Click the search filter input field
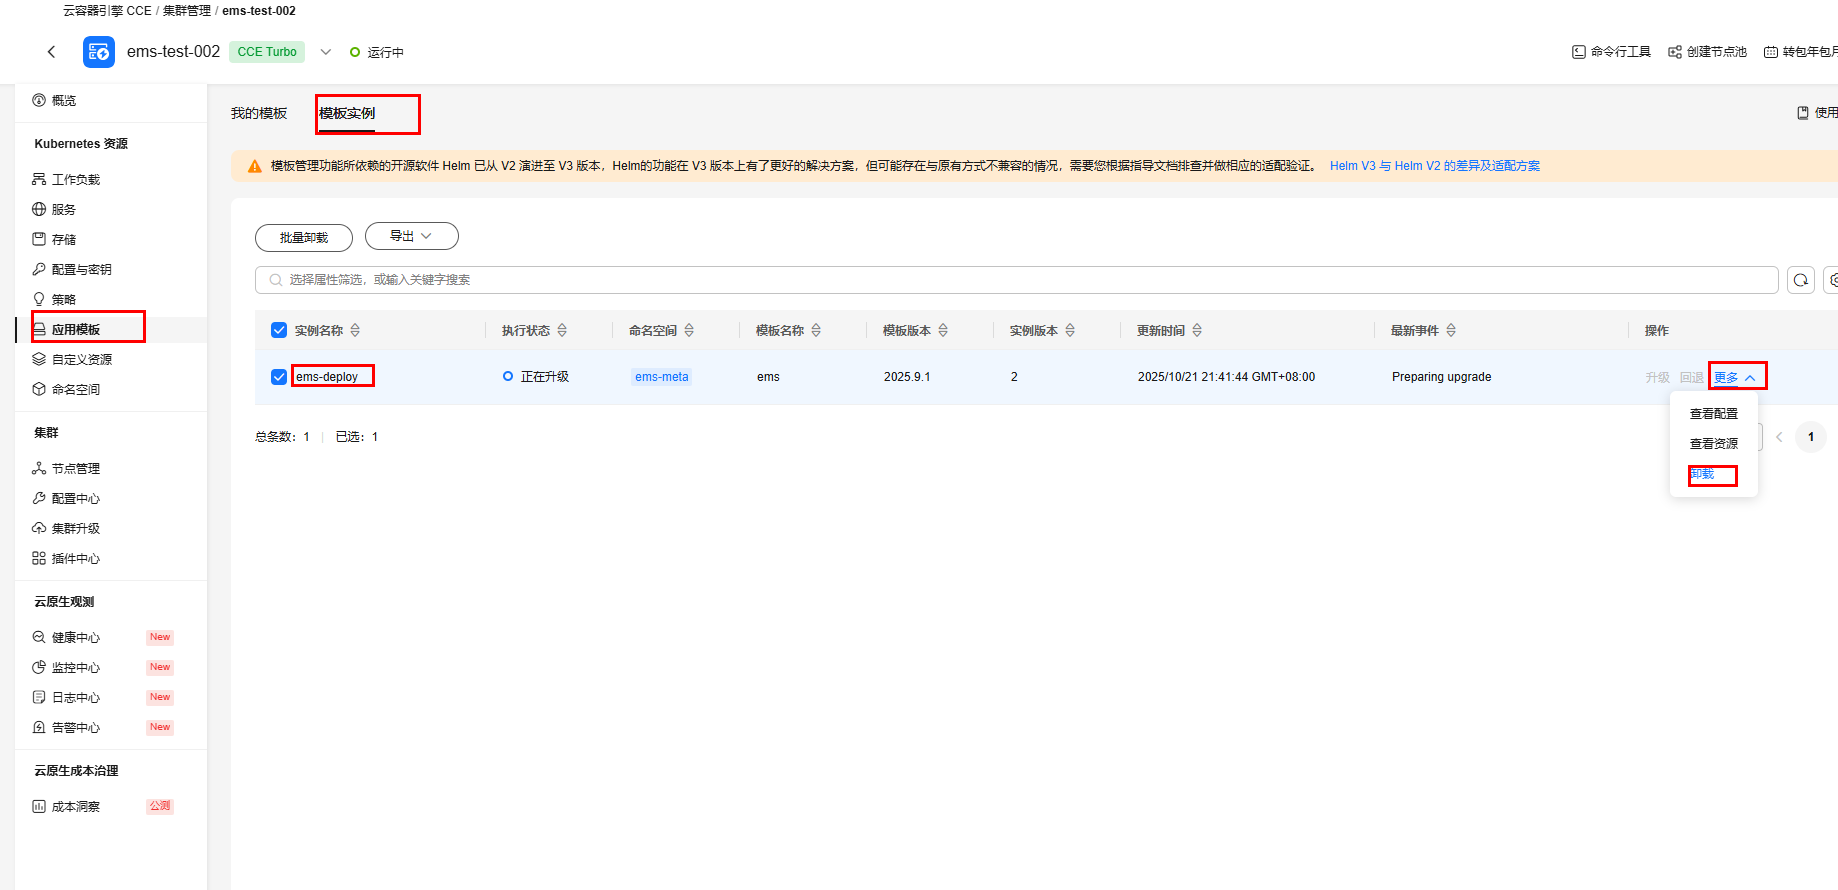Screen dimensions: 1838x890 point(1016,280)
